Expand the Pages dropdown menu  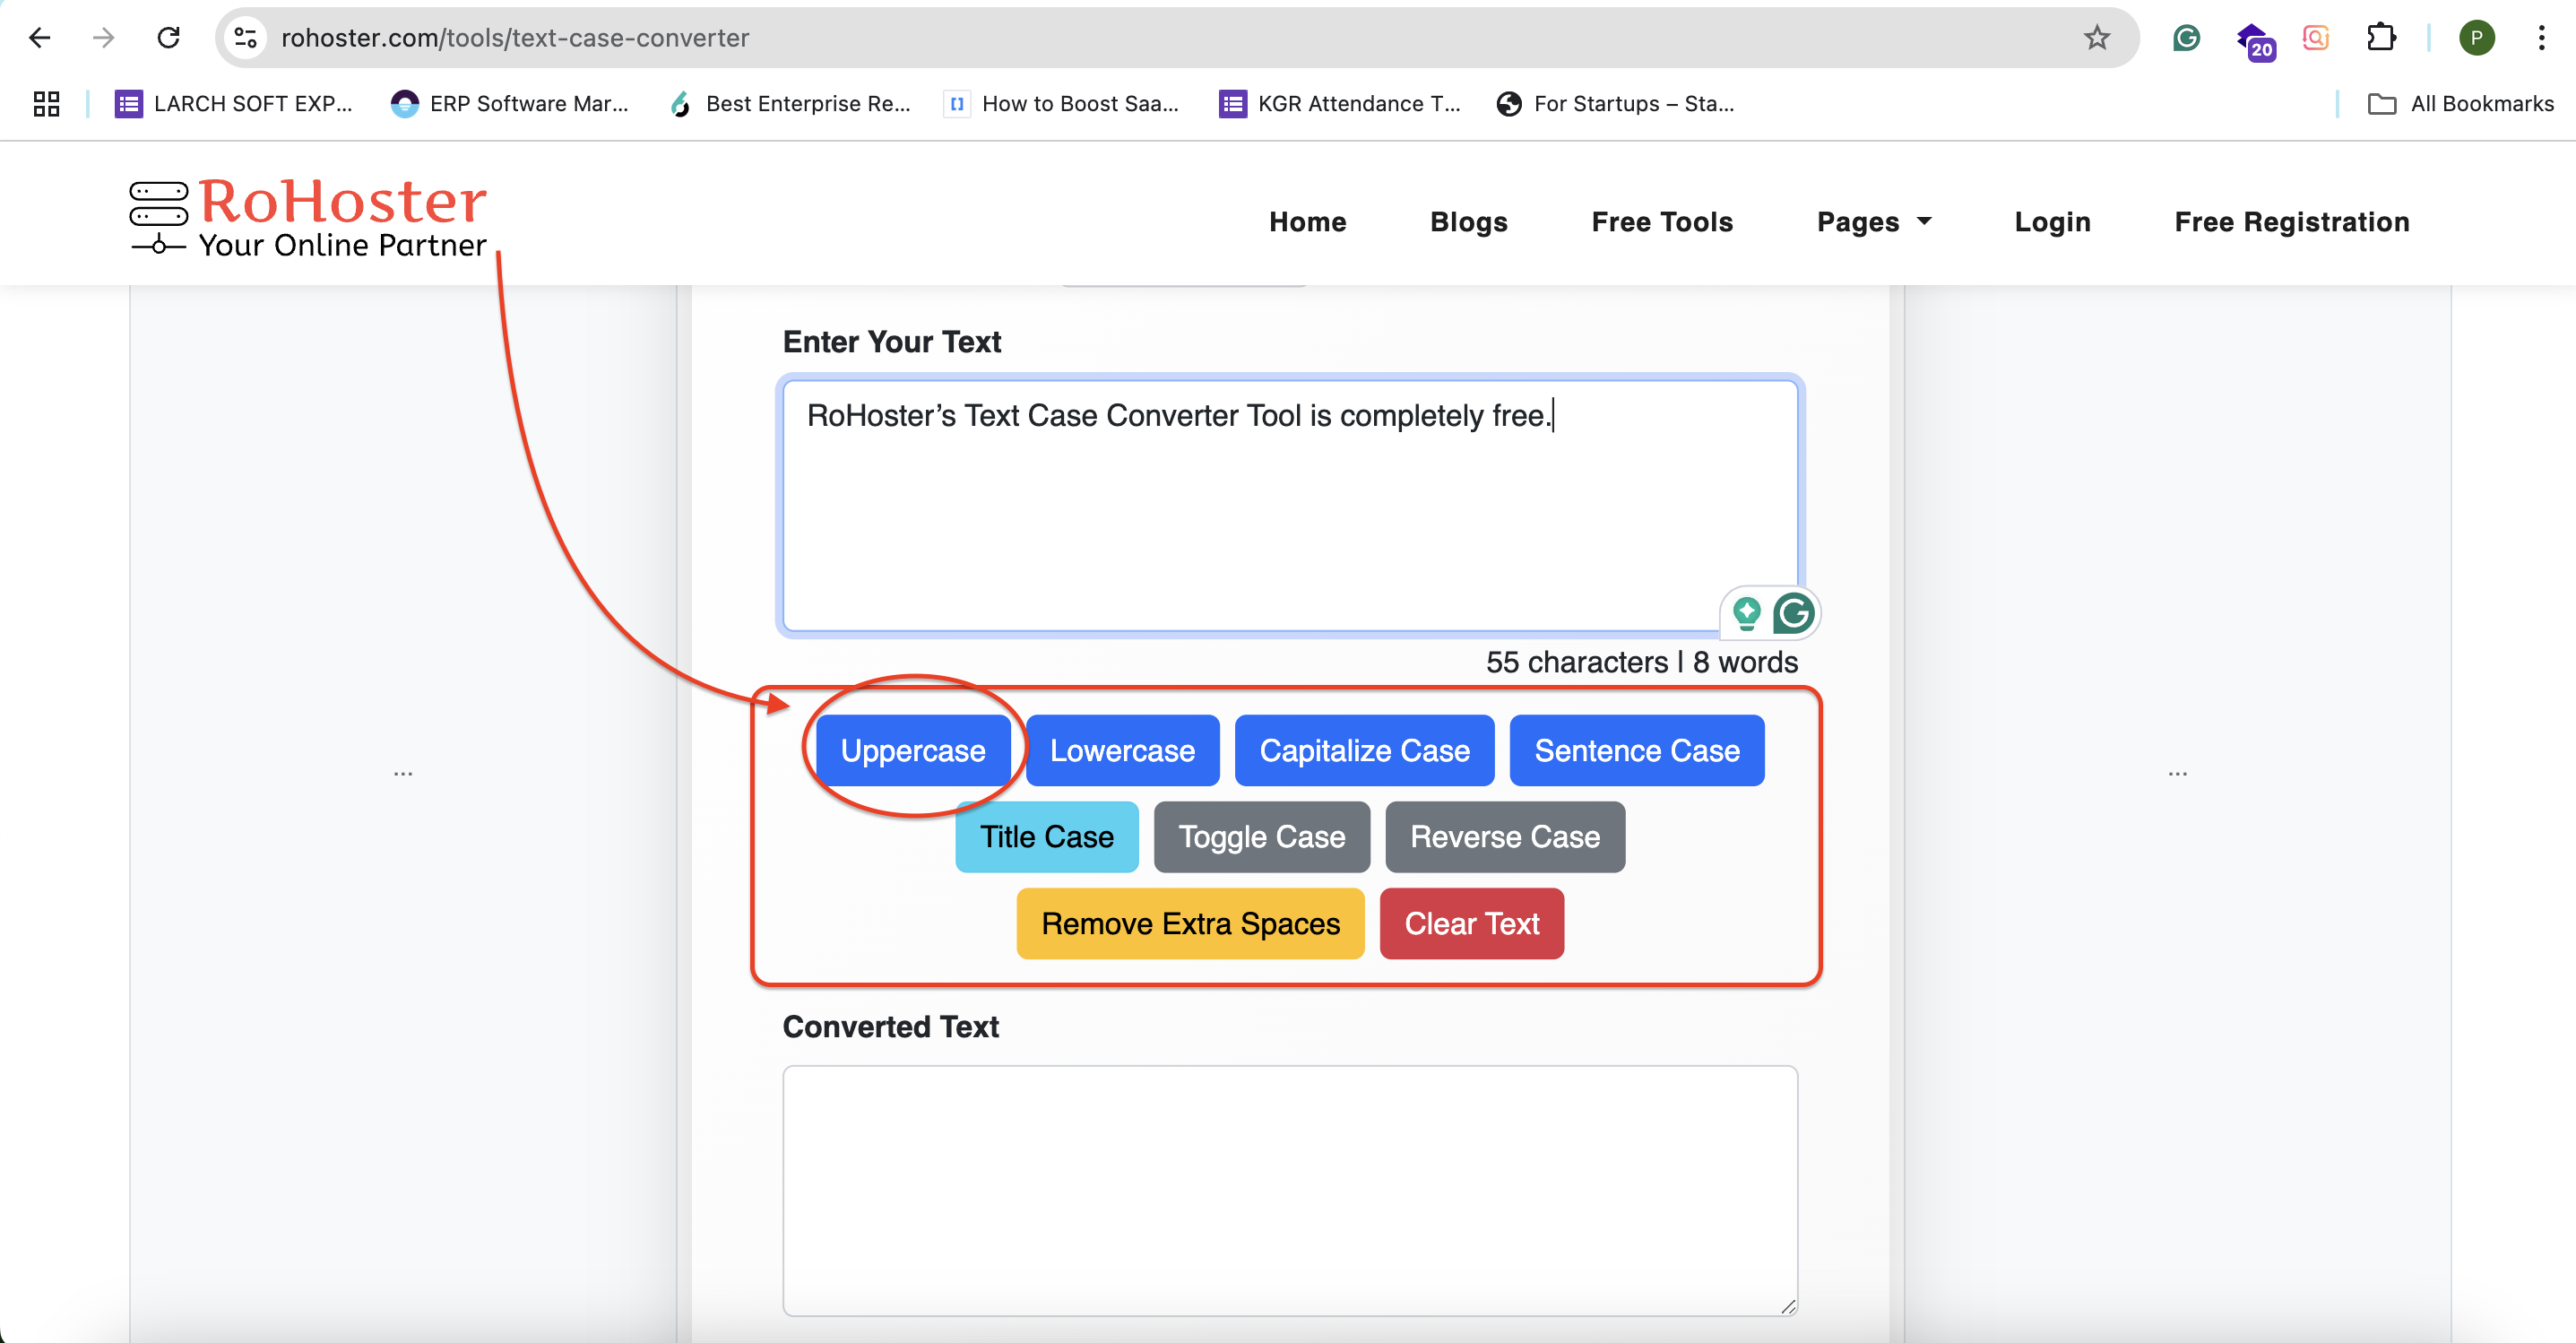click(x=1873, y=222)
